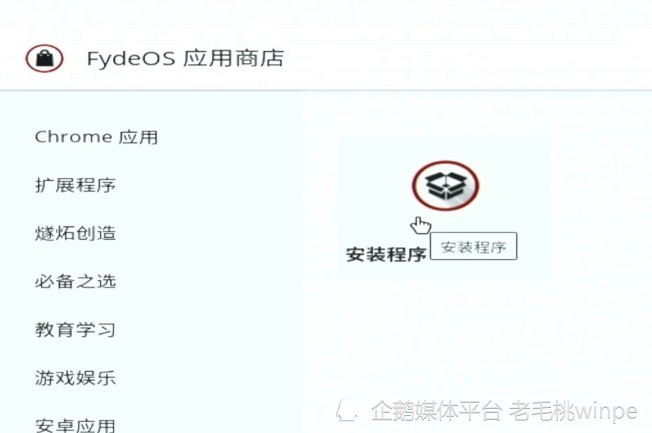Click the 老毛桃winpe watermark text

click(x=573, y=411)
